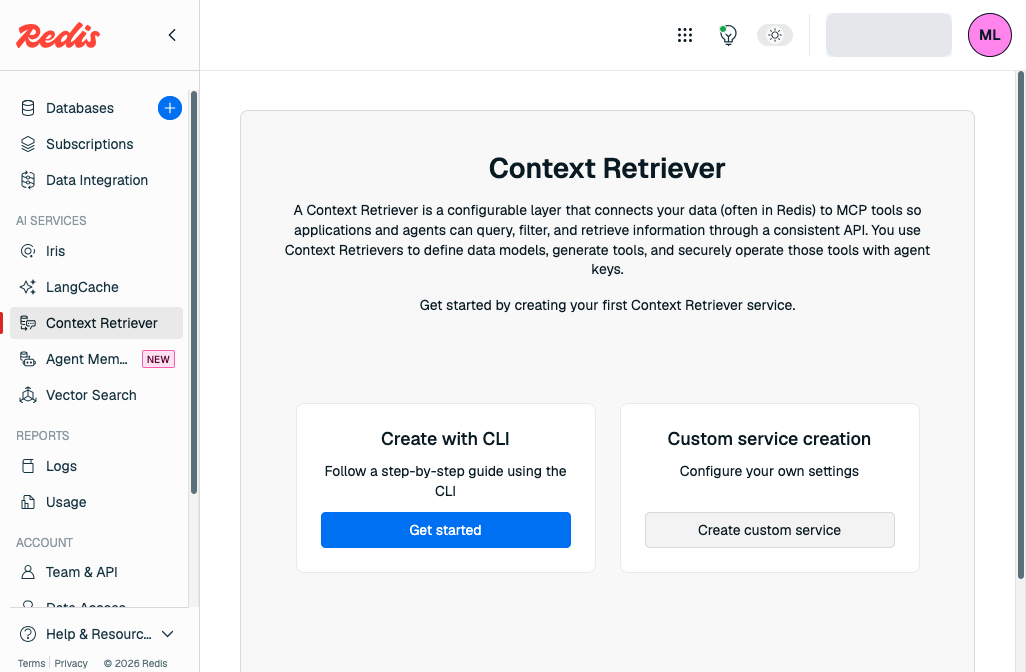Open the lightbulb tips icon
Viewport: 1026px width, 672px height.
728,35
